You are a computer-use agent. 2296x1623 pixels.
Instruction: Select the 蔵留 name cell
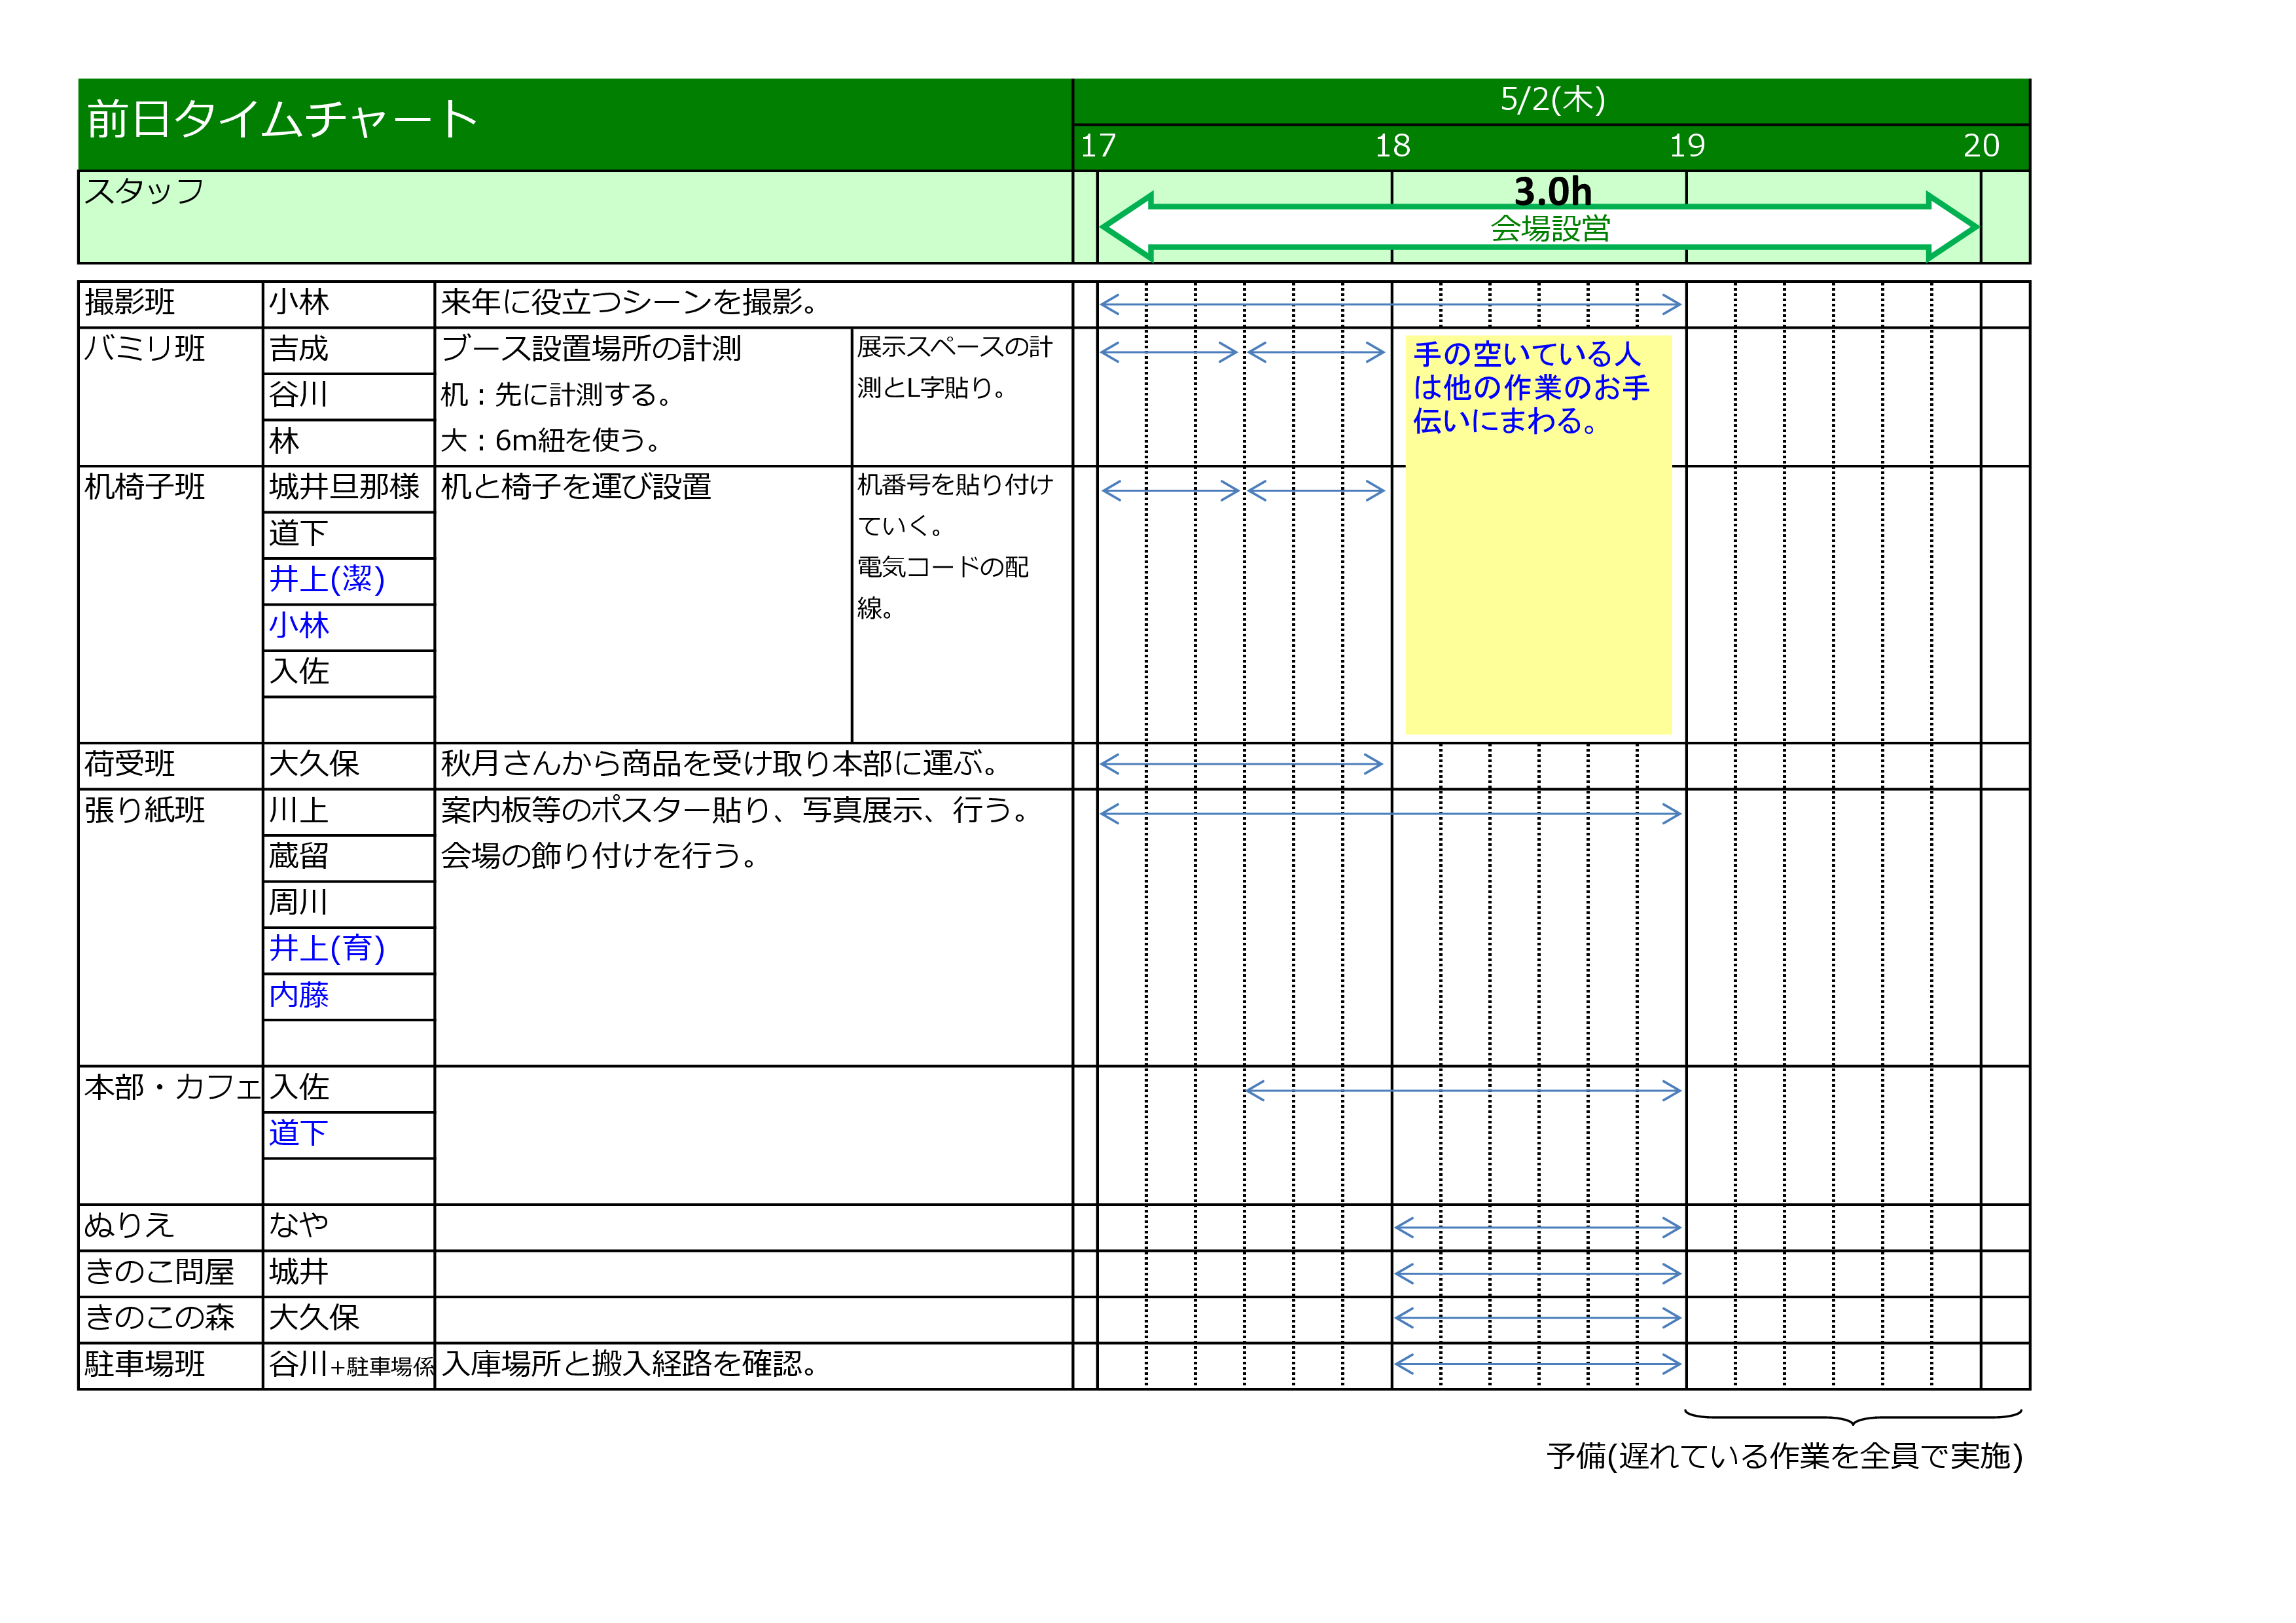coord(349,858)
